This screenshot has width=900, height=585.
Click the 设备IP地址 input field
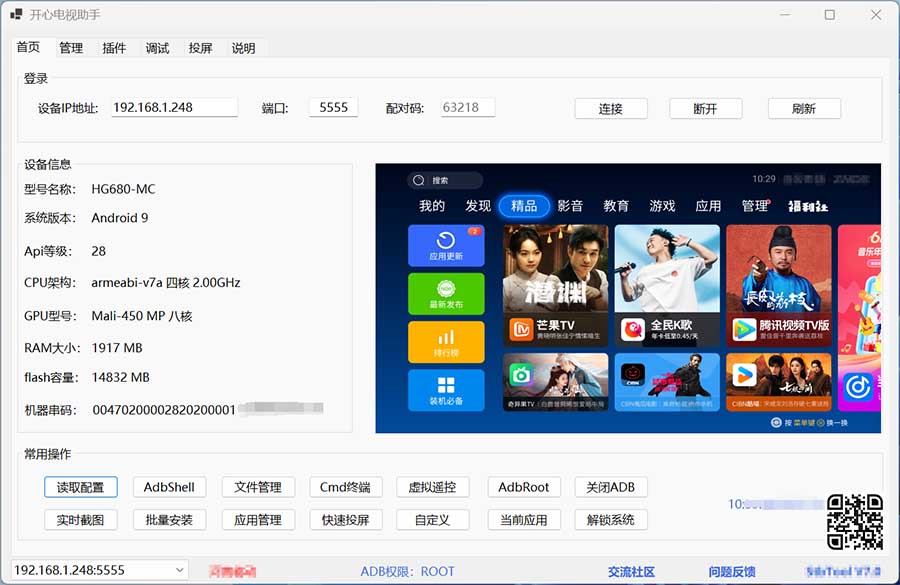174,107
